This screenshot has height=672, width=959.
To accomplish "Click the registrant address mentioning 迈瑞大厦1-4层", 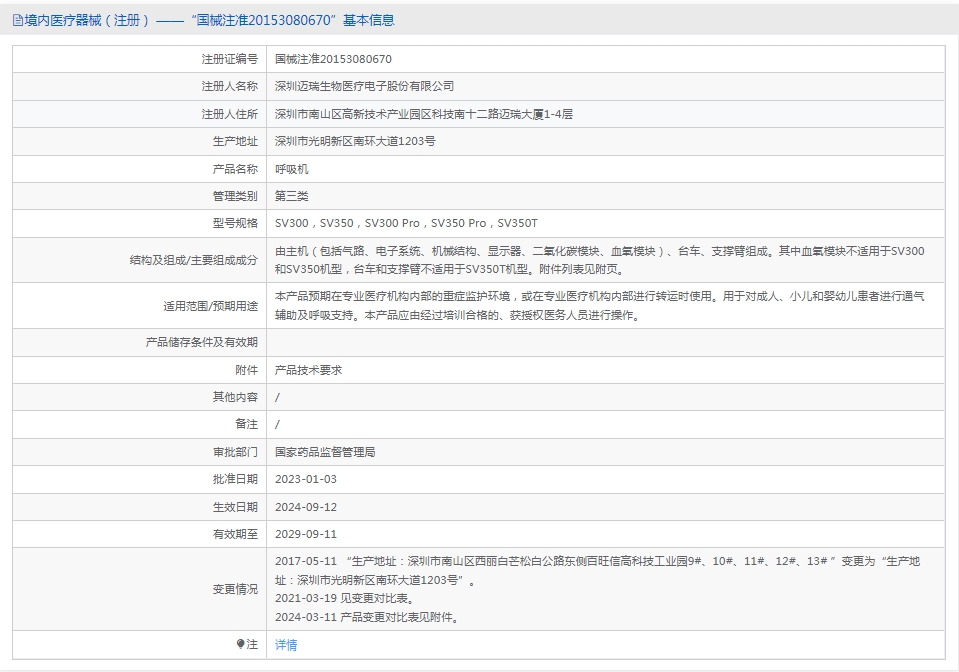I will tap(424, 114).
